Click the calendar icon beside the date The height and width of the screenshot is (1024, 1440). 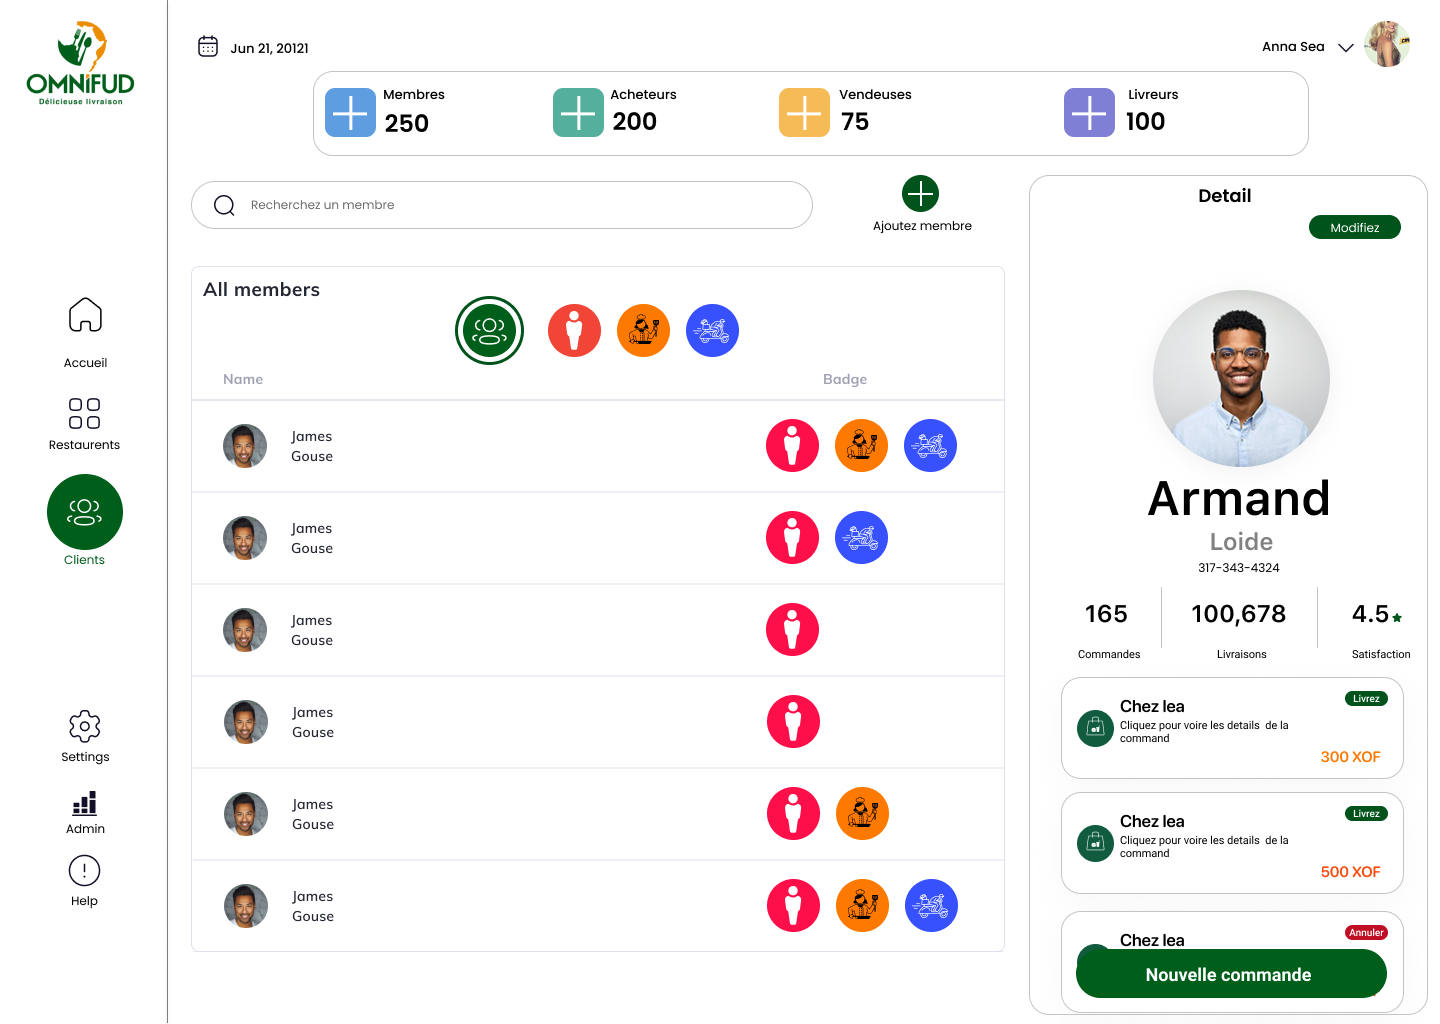[208, 47]
